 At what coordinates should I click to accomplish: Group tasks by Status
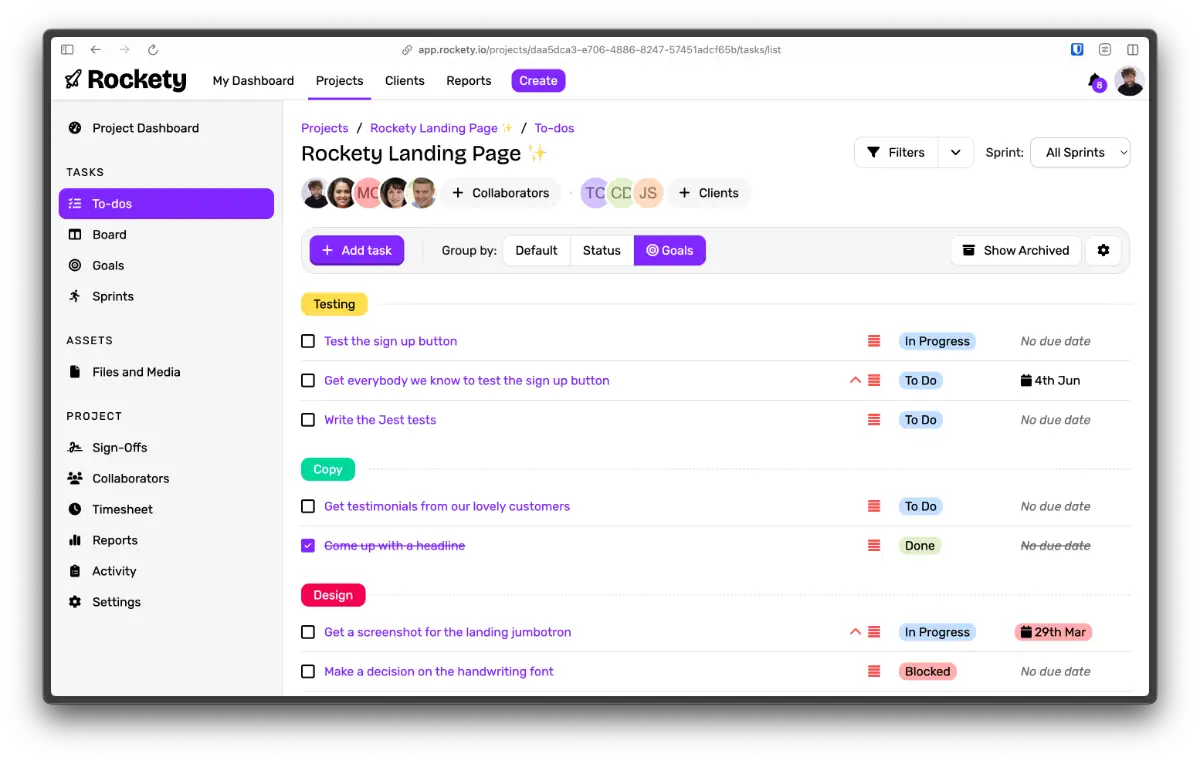602,250
